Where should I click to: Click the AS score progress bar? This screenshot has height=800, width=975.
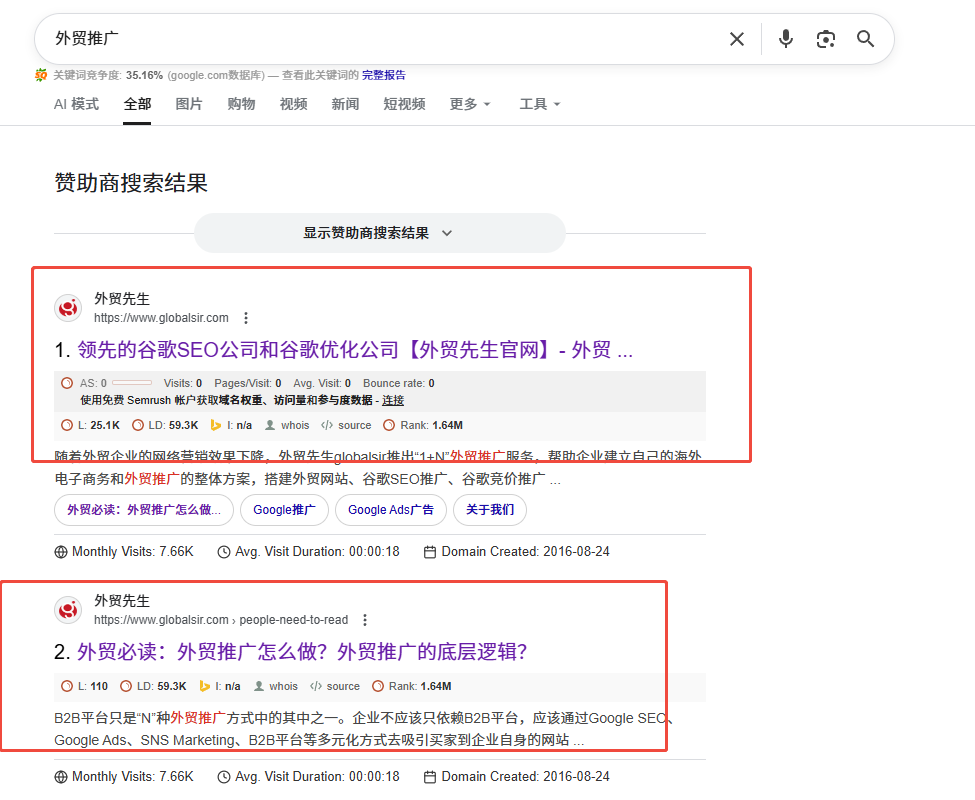tap(132, 383)
